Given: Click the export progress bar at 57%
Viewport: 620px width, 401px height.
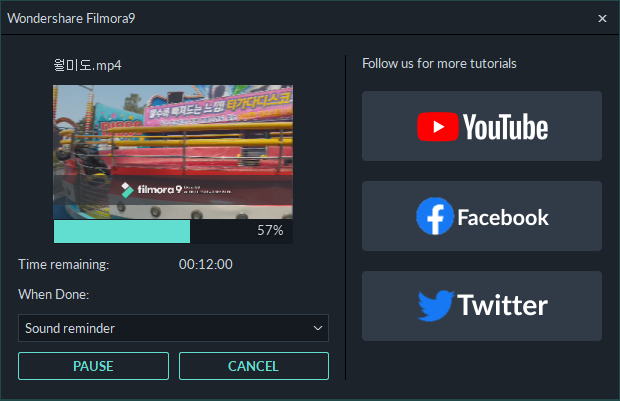Looking at the screenshot, I should pyautogui.click(x=173, y=231).
